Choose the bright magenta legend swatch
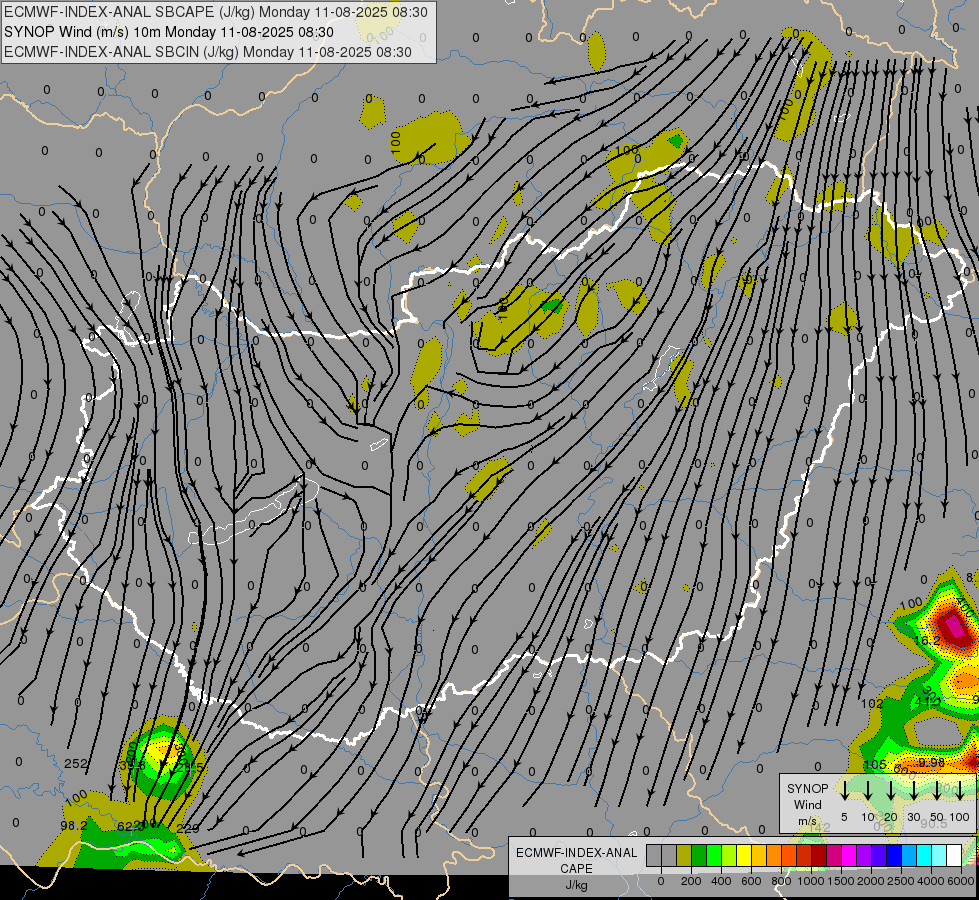Screen dimensions: 979x900 tap(849, 855)
